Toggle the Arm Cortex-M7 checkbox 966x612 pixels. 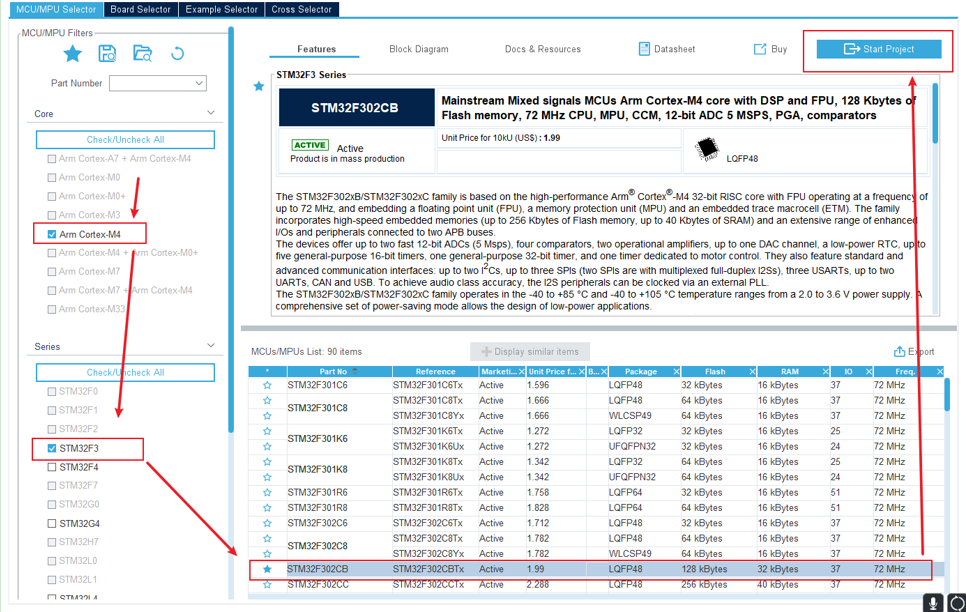(x=52, y=271)
